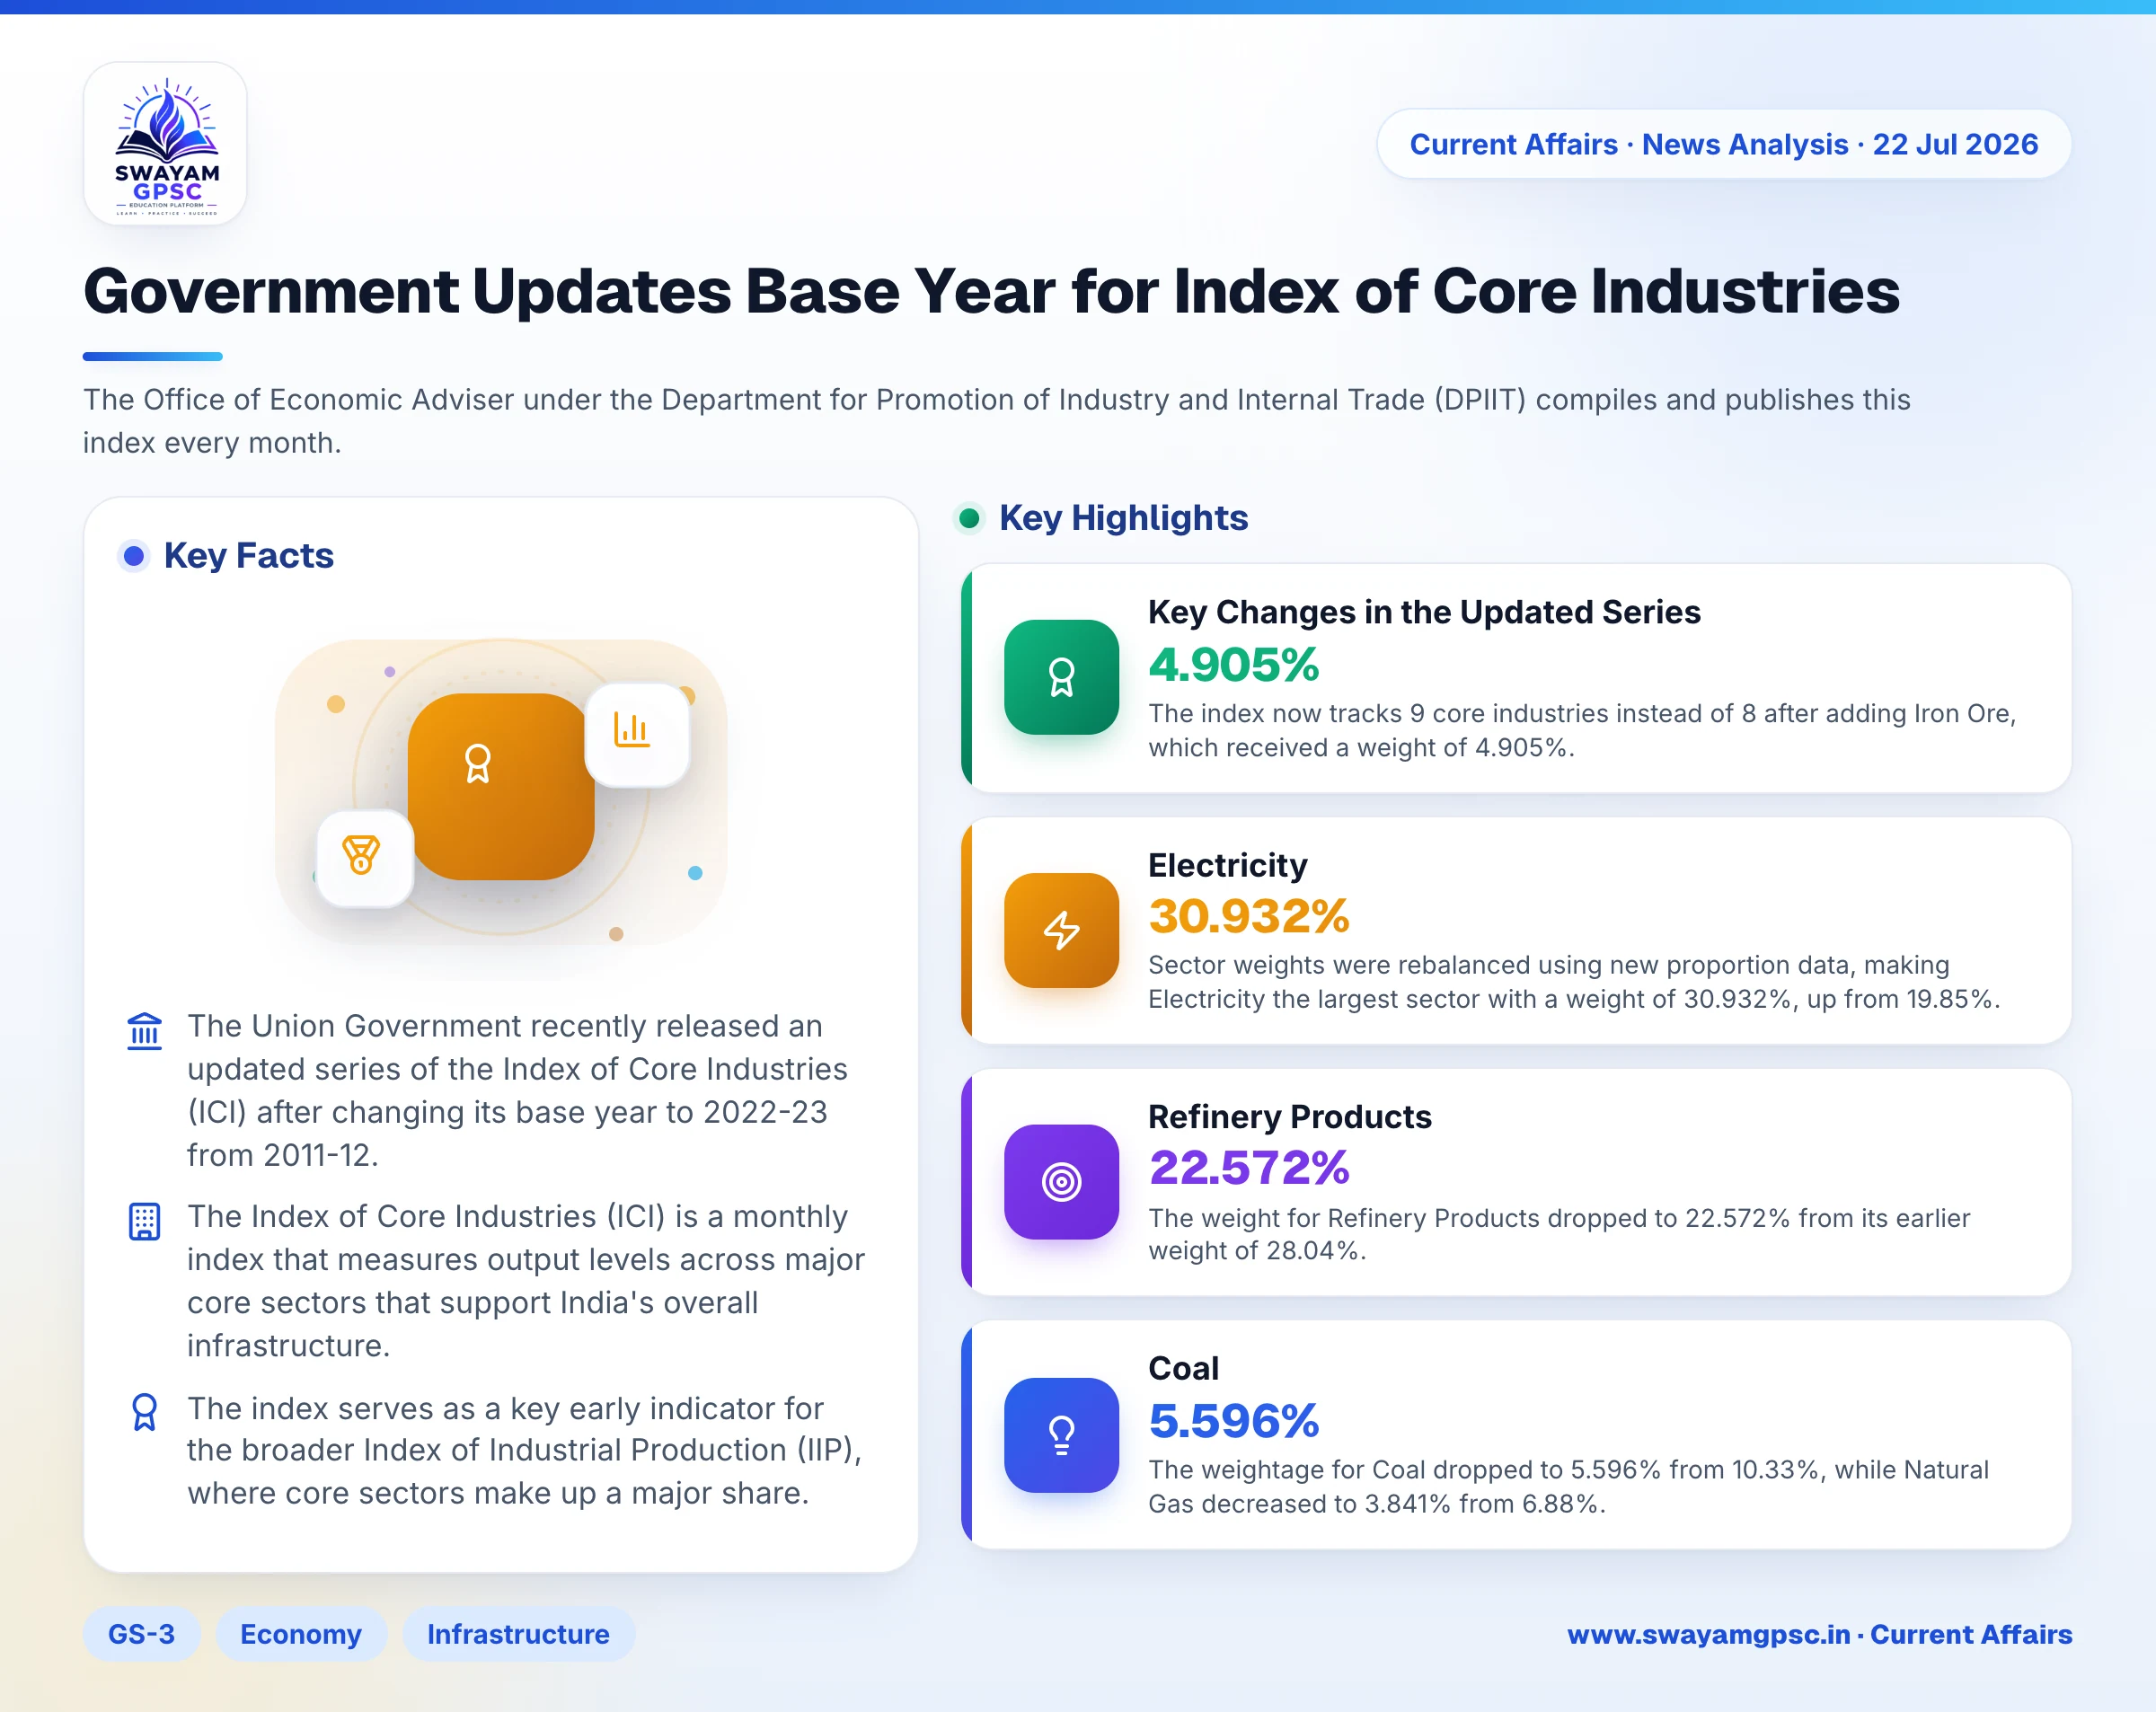This screenshot has height=1712, width=2156.
Task: Click the blue dot beside Key Facts
Action: point(134,555)
